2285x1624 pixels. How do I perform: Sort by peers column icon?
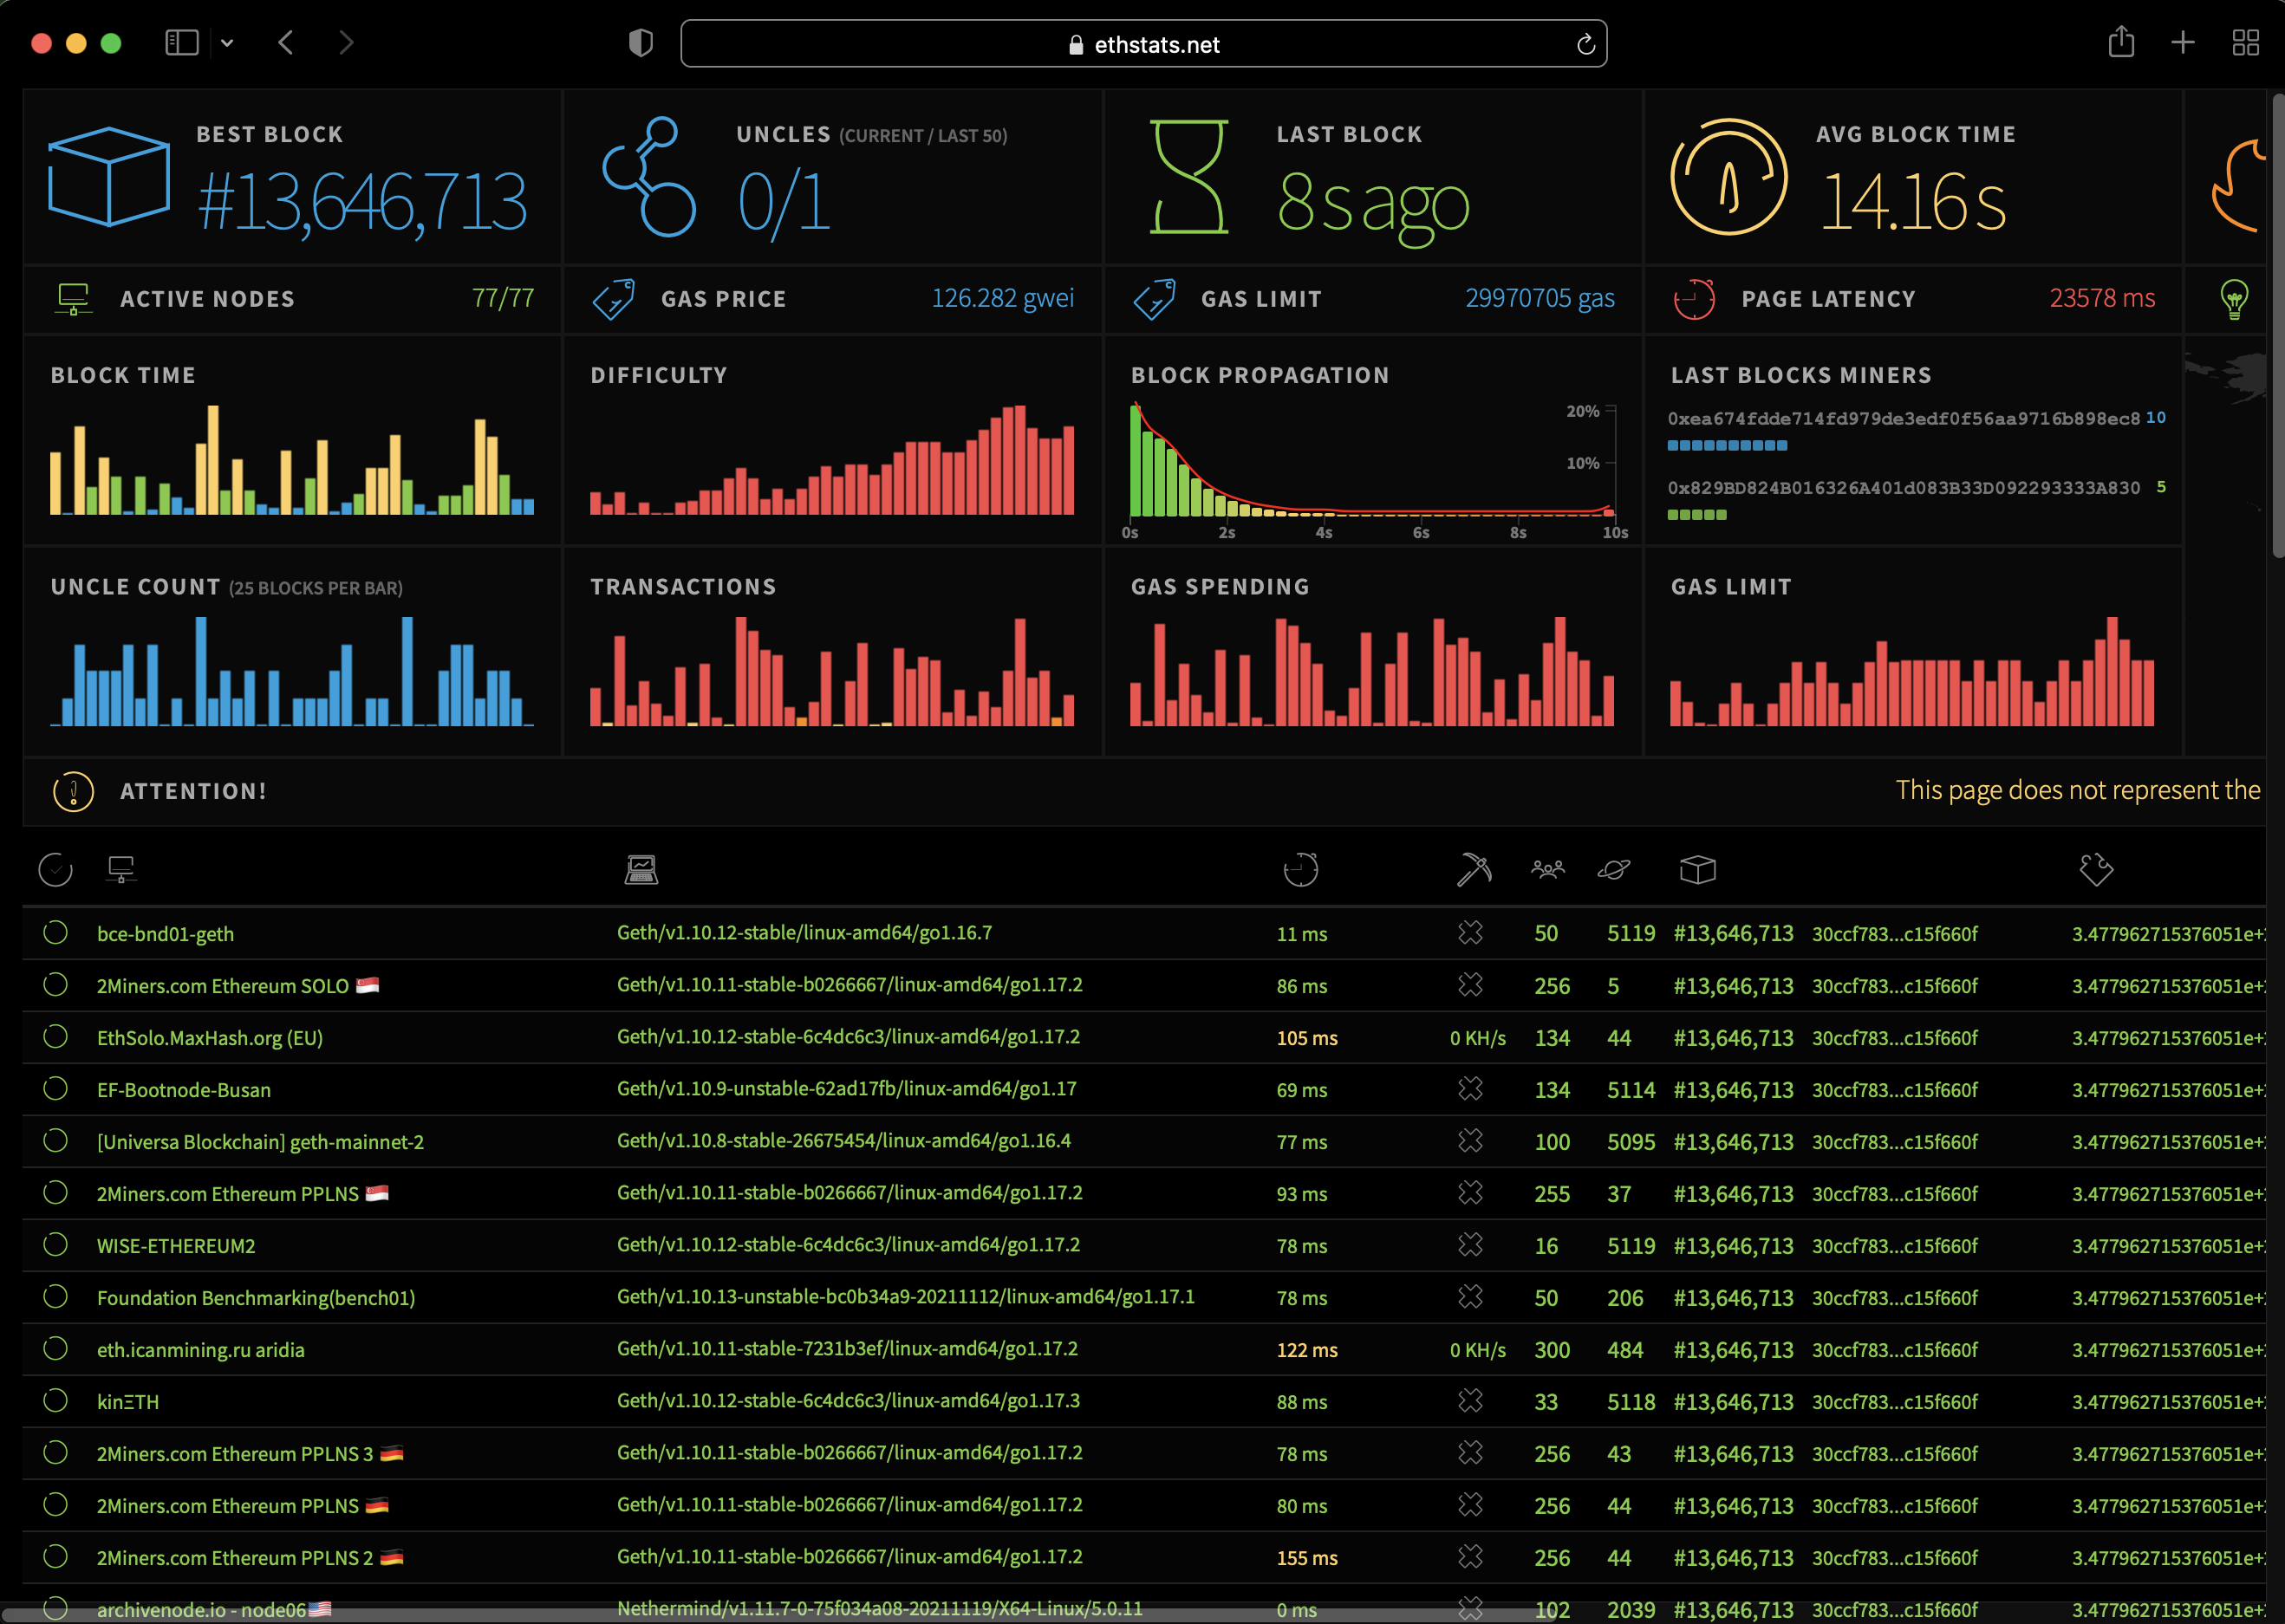pyautogui.click(x=1547, y=869)
